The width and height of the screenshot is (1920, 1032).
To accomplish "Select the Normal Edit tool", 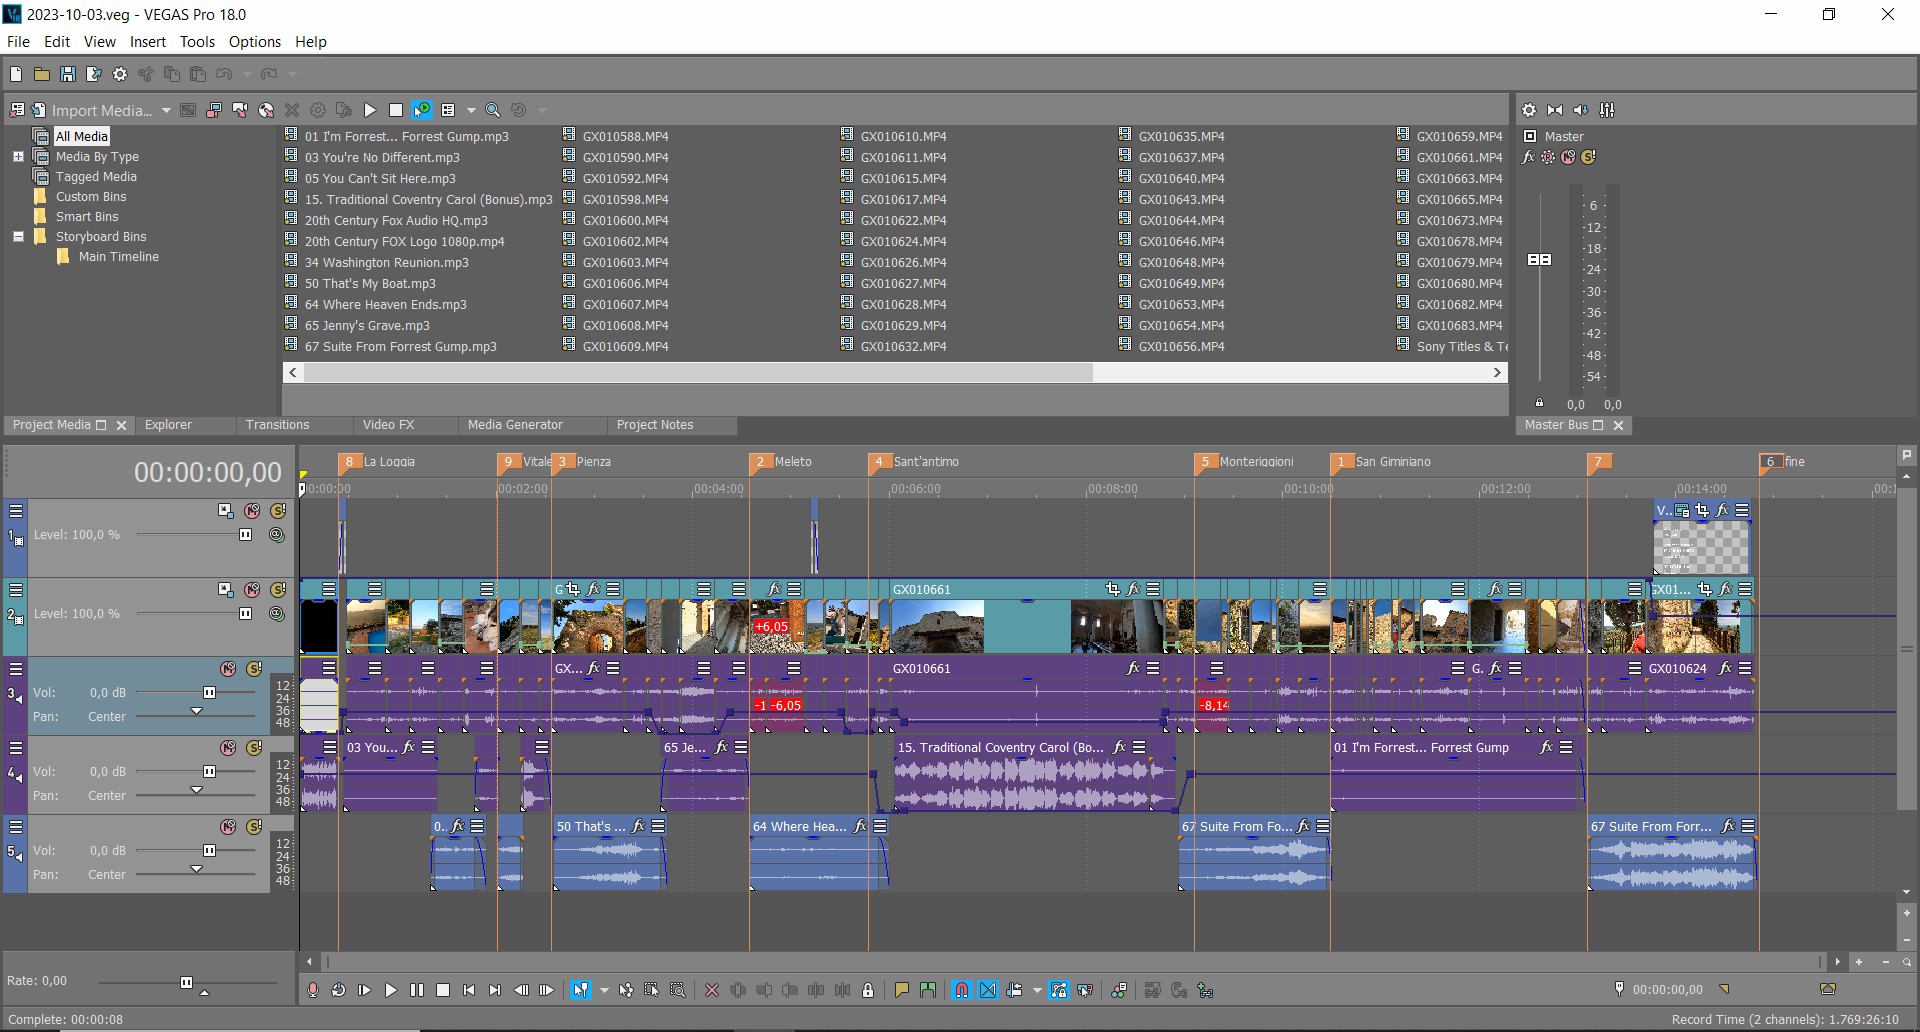I will point(580,990).
